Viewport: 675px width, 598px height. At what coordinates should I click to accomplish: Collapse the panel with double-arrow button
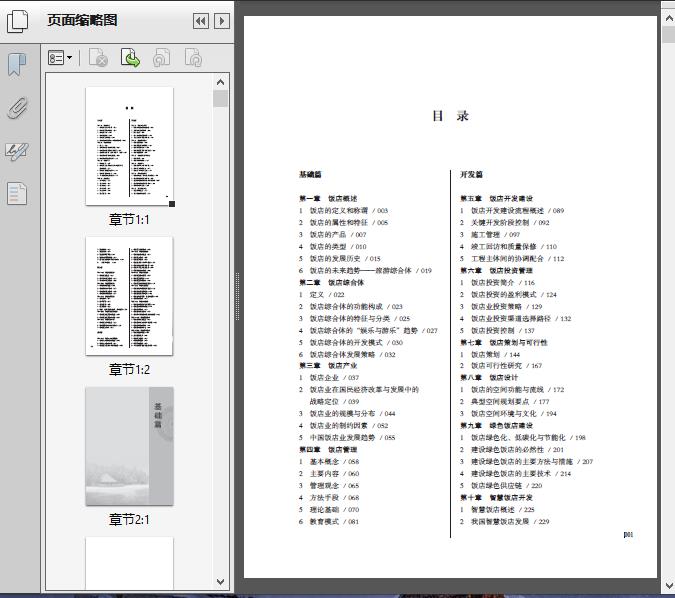[x=200, y=20]
